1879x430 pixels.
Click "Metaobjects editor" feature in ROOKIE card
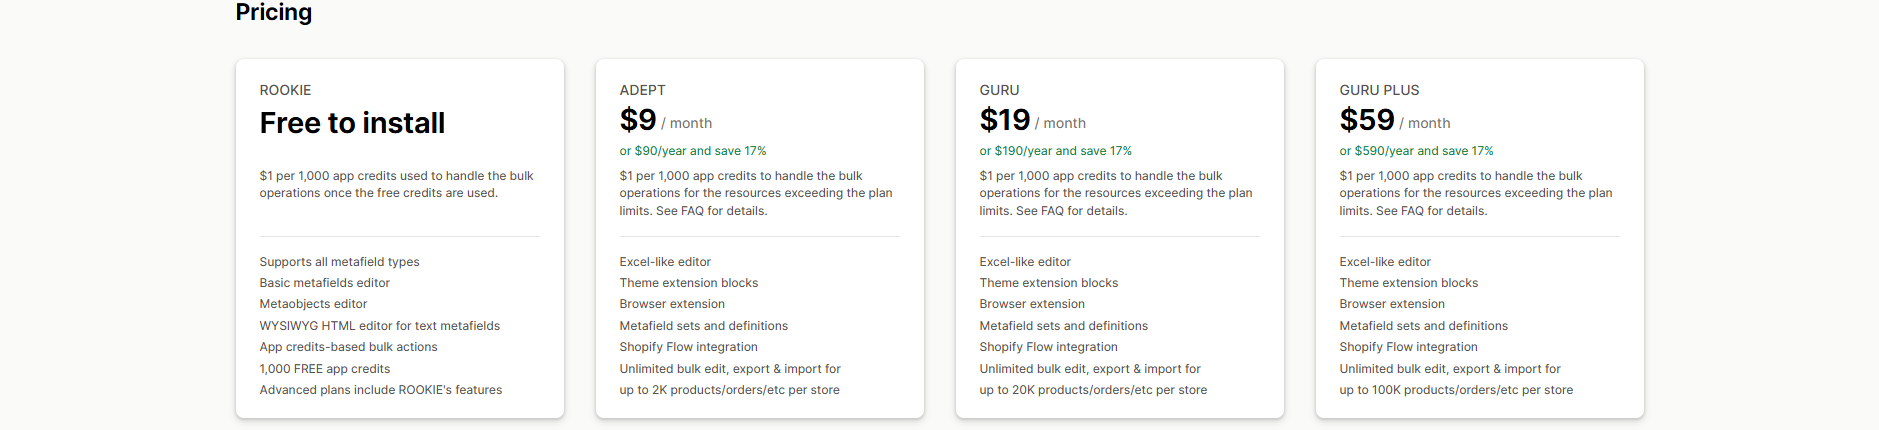point(313,304)
